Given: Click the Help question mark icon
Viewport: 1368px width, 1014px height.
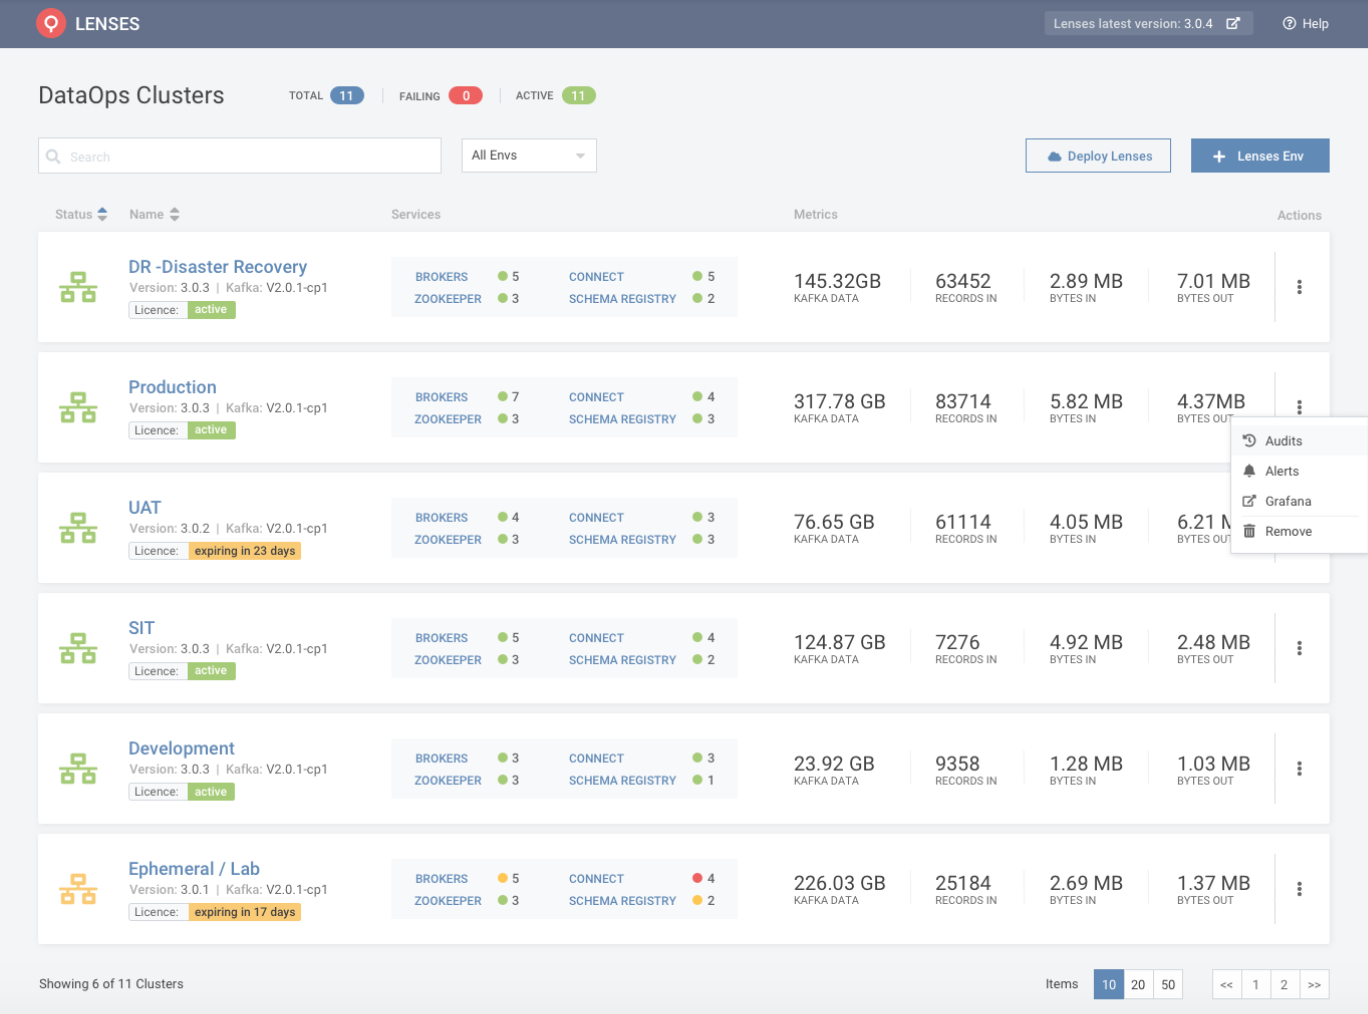Looking at the screenshot, I should [x=1289, y=23].
